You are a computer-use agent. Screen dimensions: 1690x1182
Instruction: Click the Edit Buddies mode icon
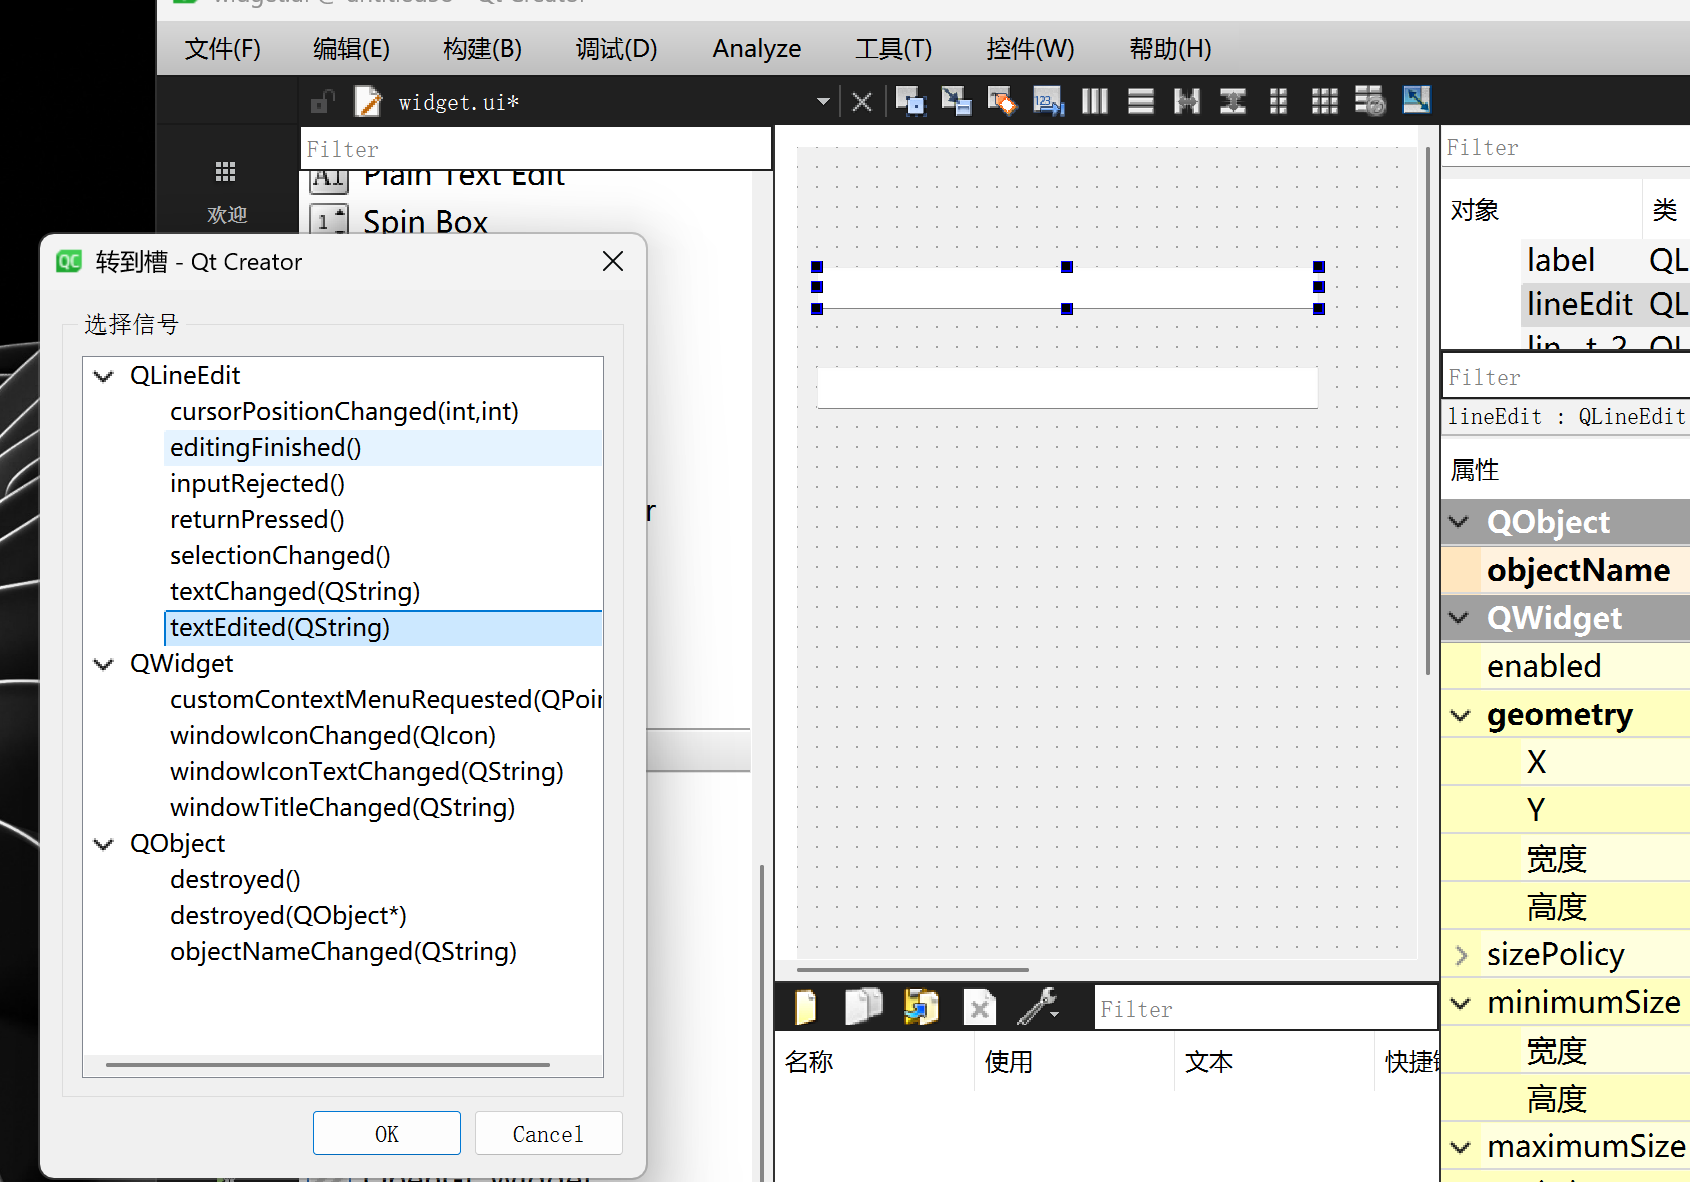click(1002, 101)
